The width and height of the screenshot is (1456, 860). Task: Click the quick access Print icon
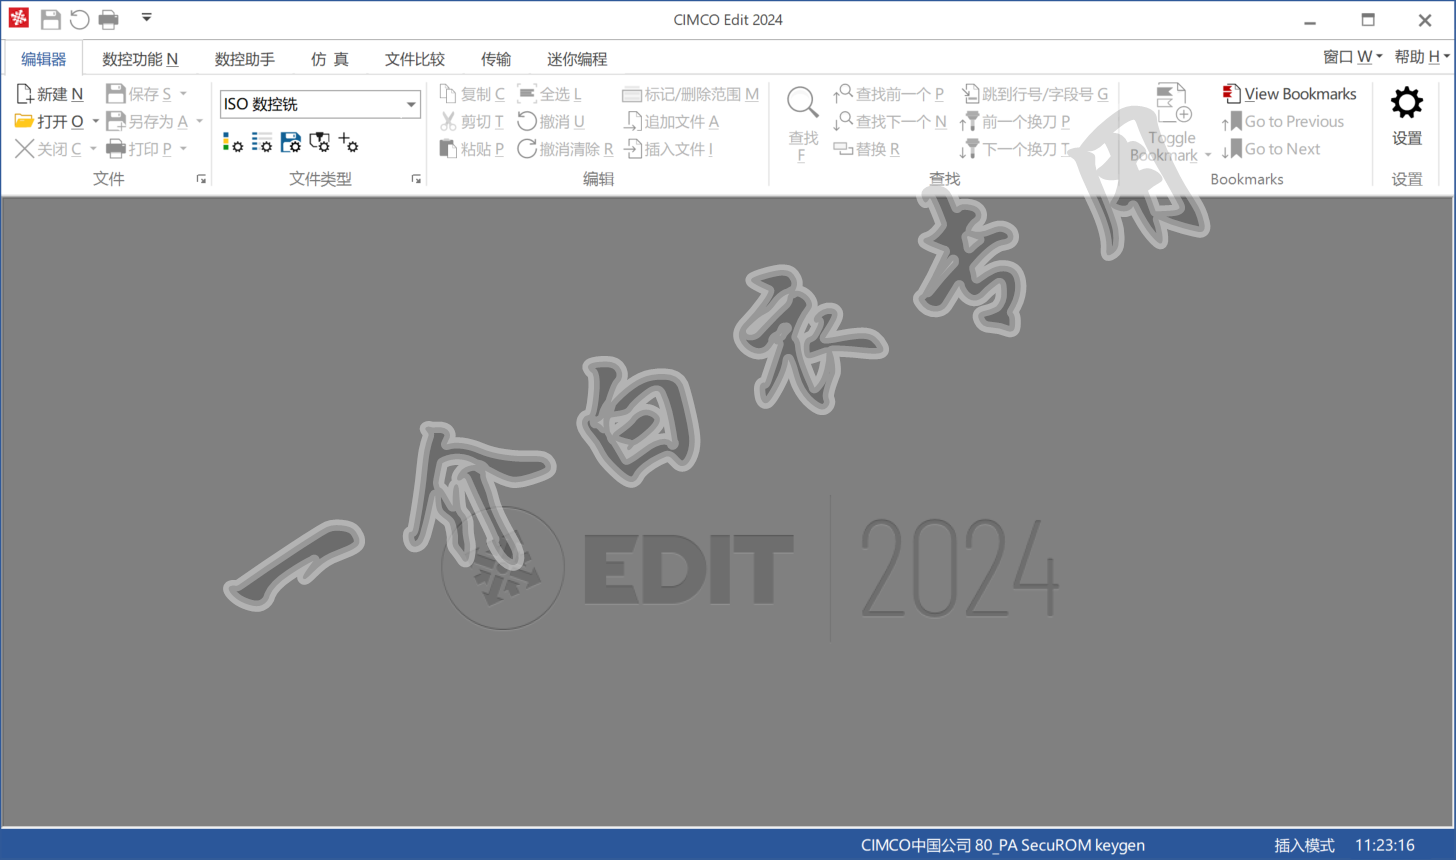(x=109, y=19)
